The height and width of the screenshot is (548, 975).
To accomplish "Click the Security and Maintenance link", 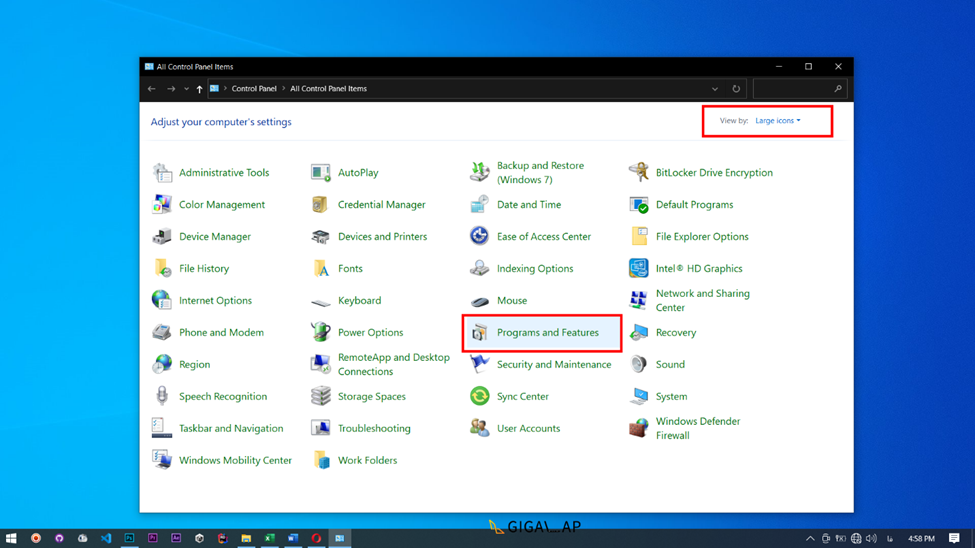I will tap(554, 365).
